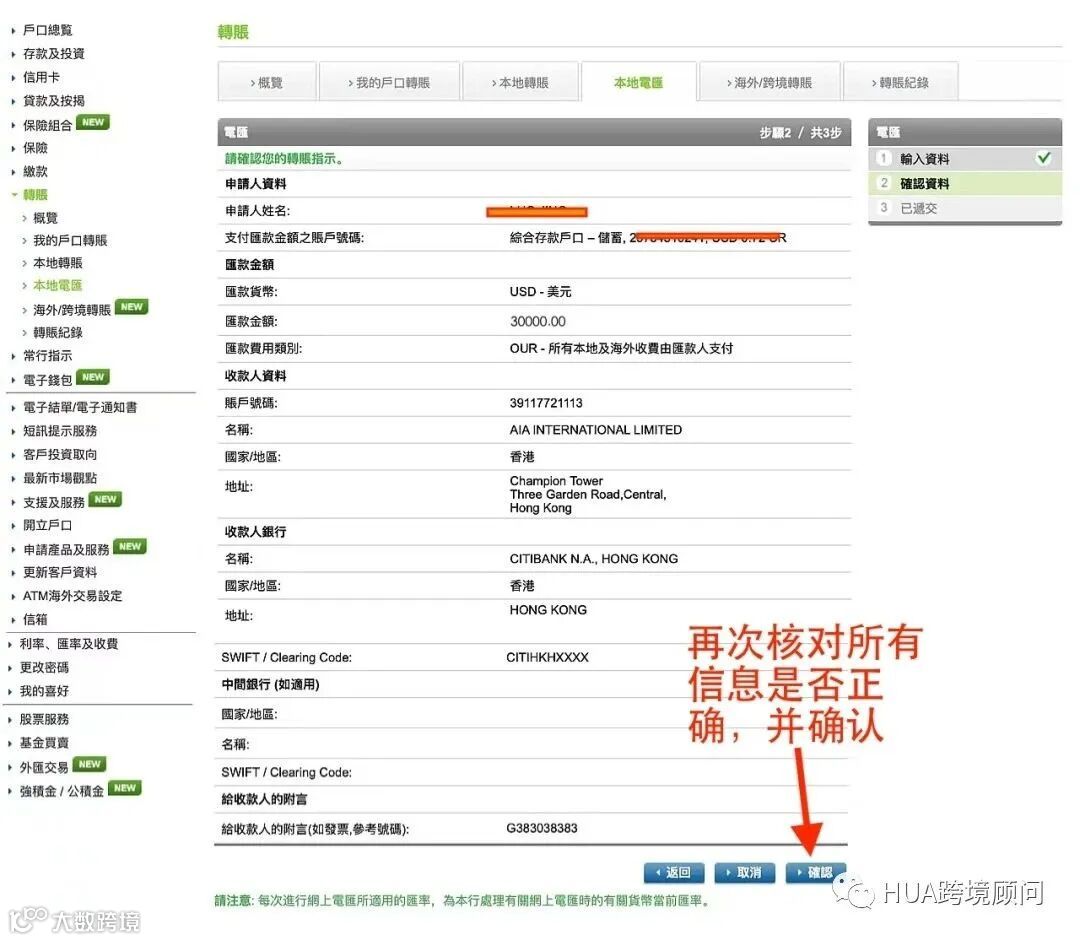Open 客戶投資取向 sidebar link
The width and height of the screenshot is (1080, 941).
pyautogui.click(x=59, y=455)
